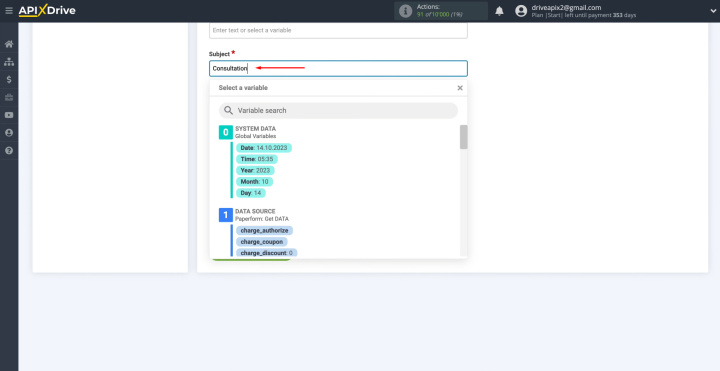720x371 pixels.
Task: Open the user profile sidebar icon
Action: (9, 133)
